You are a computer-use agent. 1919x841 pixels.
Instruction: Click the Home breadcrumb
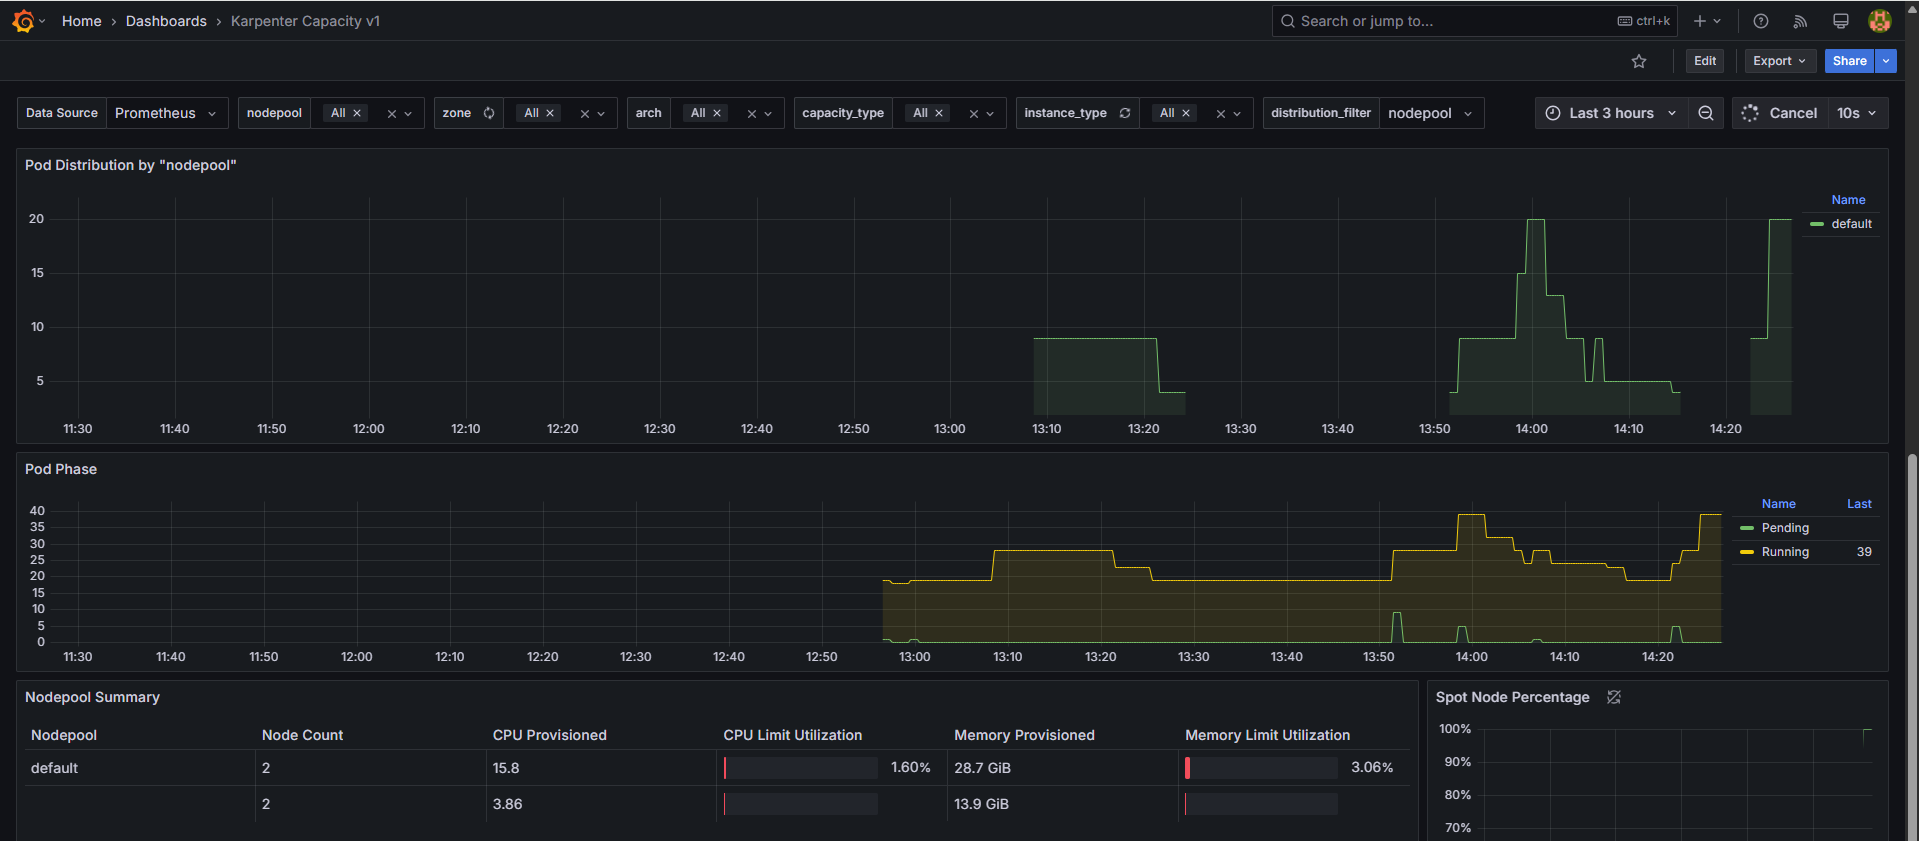point(81,21)
